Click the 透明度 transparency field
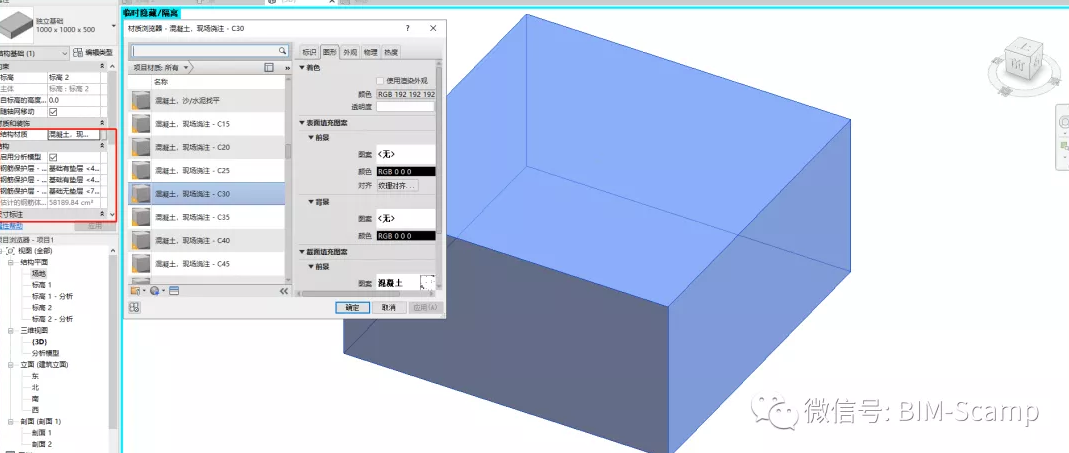 point(405,106)
